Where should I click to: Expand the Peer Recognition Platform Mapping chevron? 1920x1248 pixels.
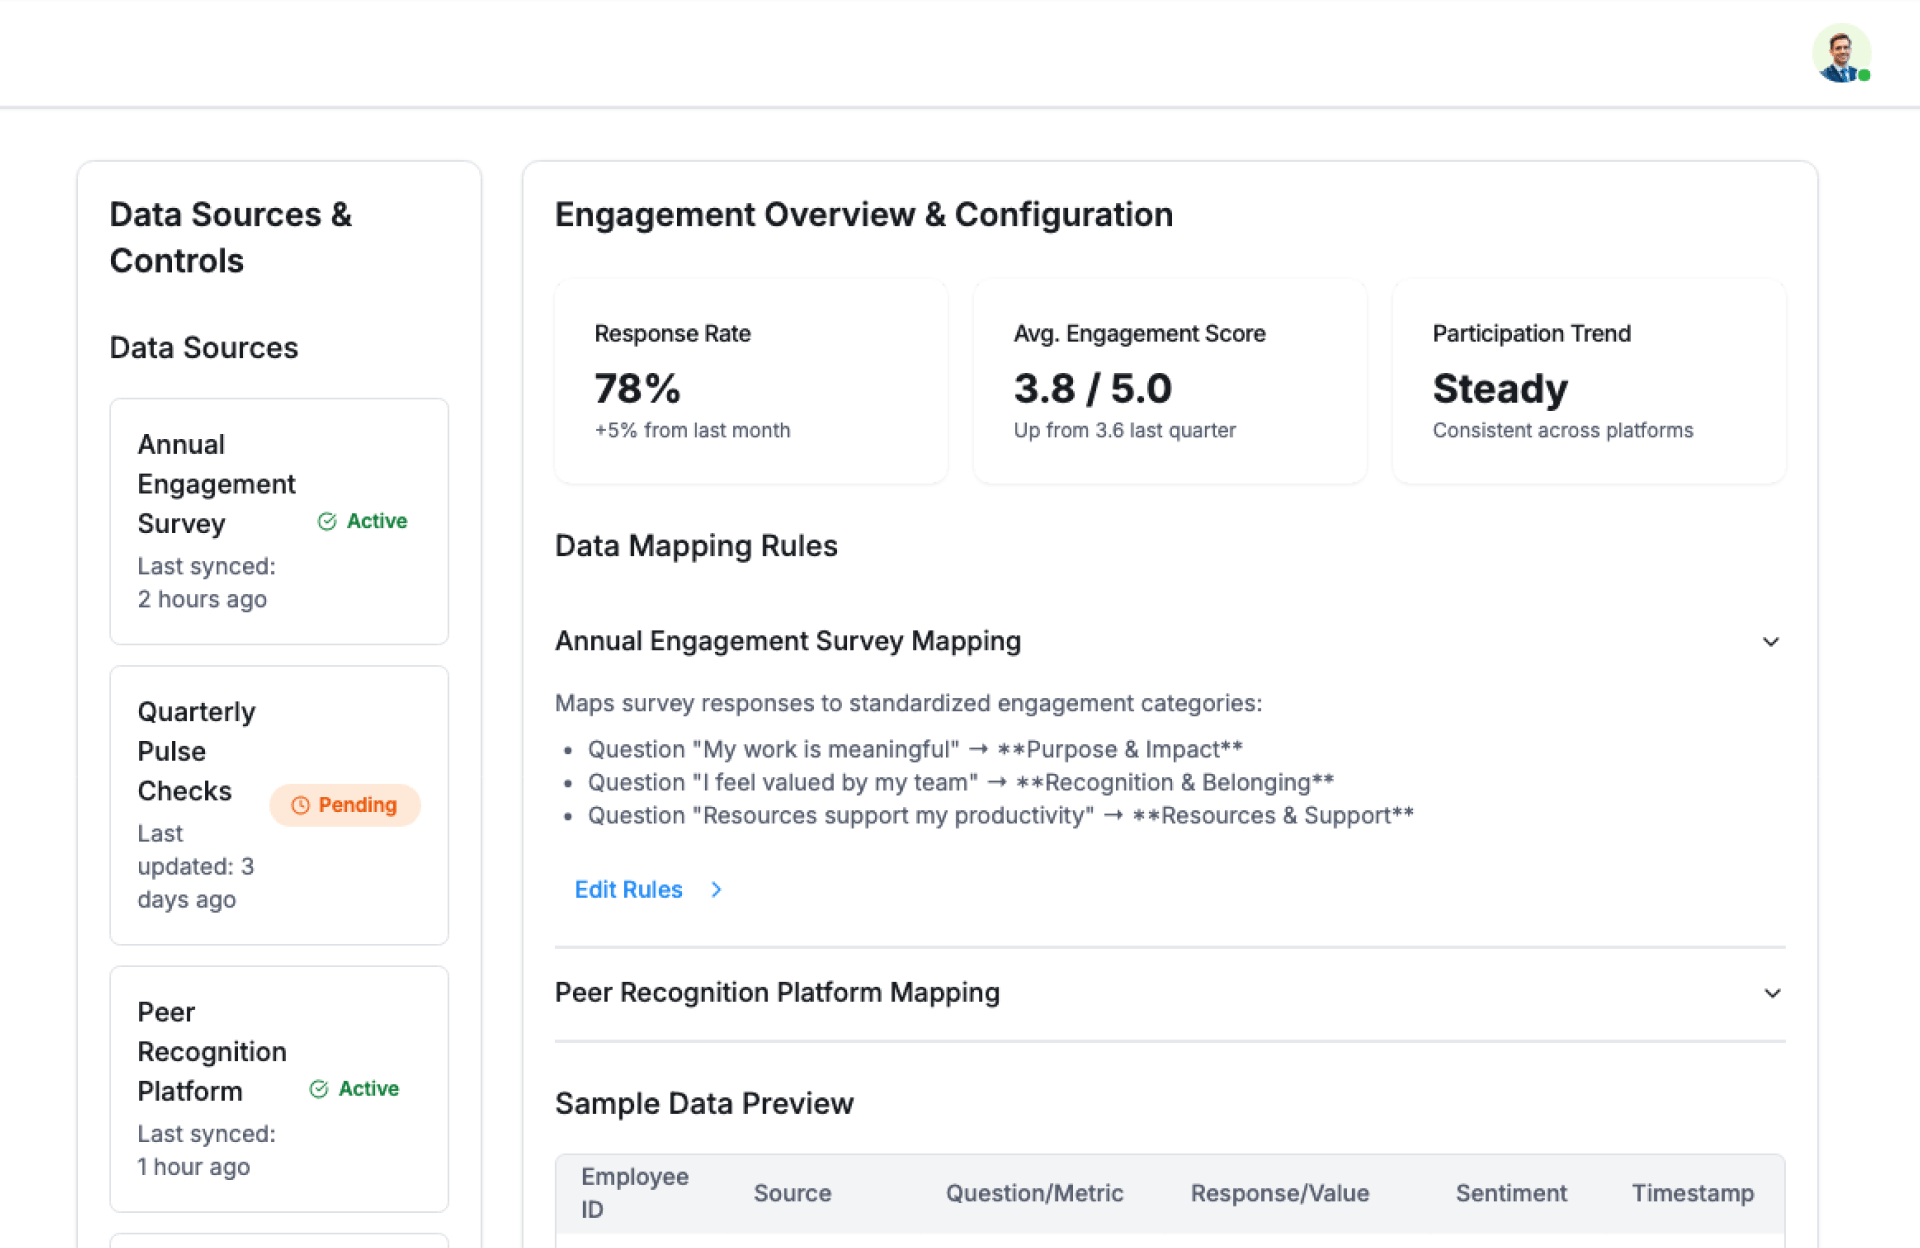1771,993
